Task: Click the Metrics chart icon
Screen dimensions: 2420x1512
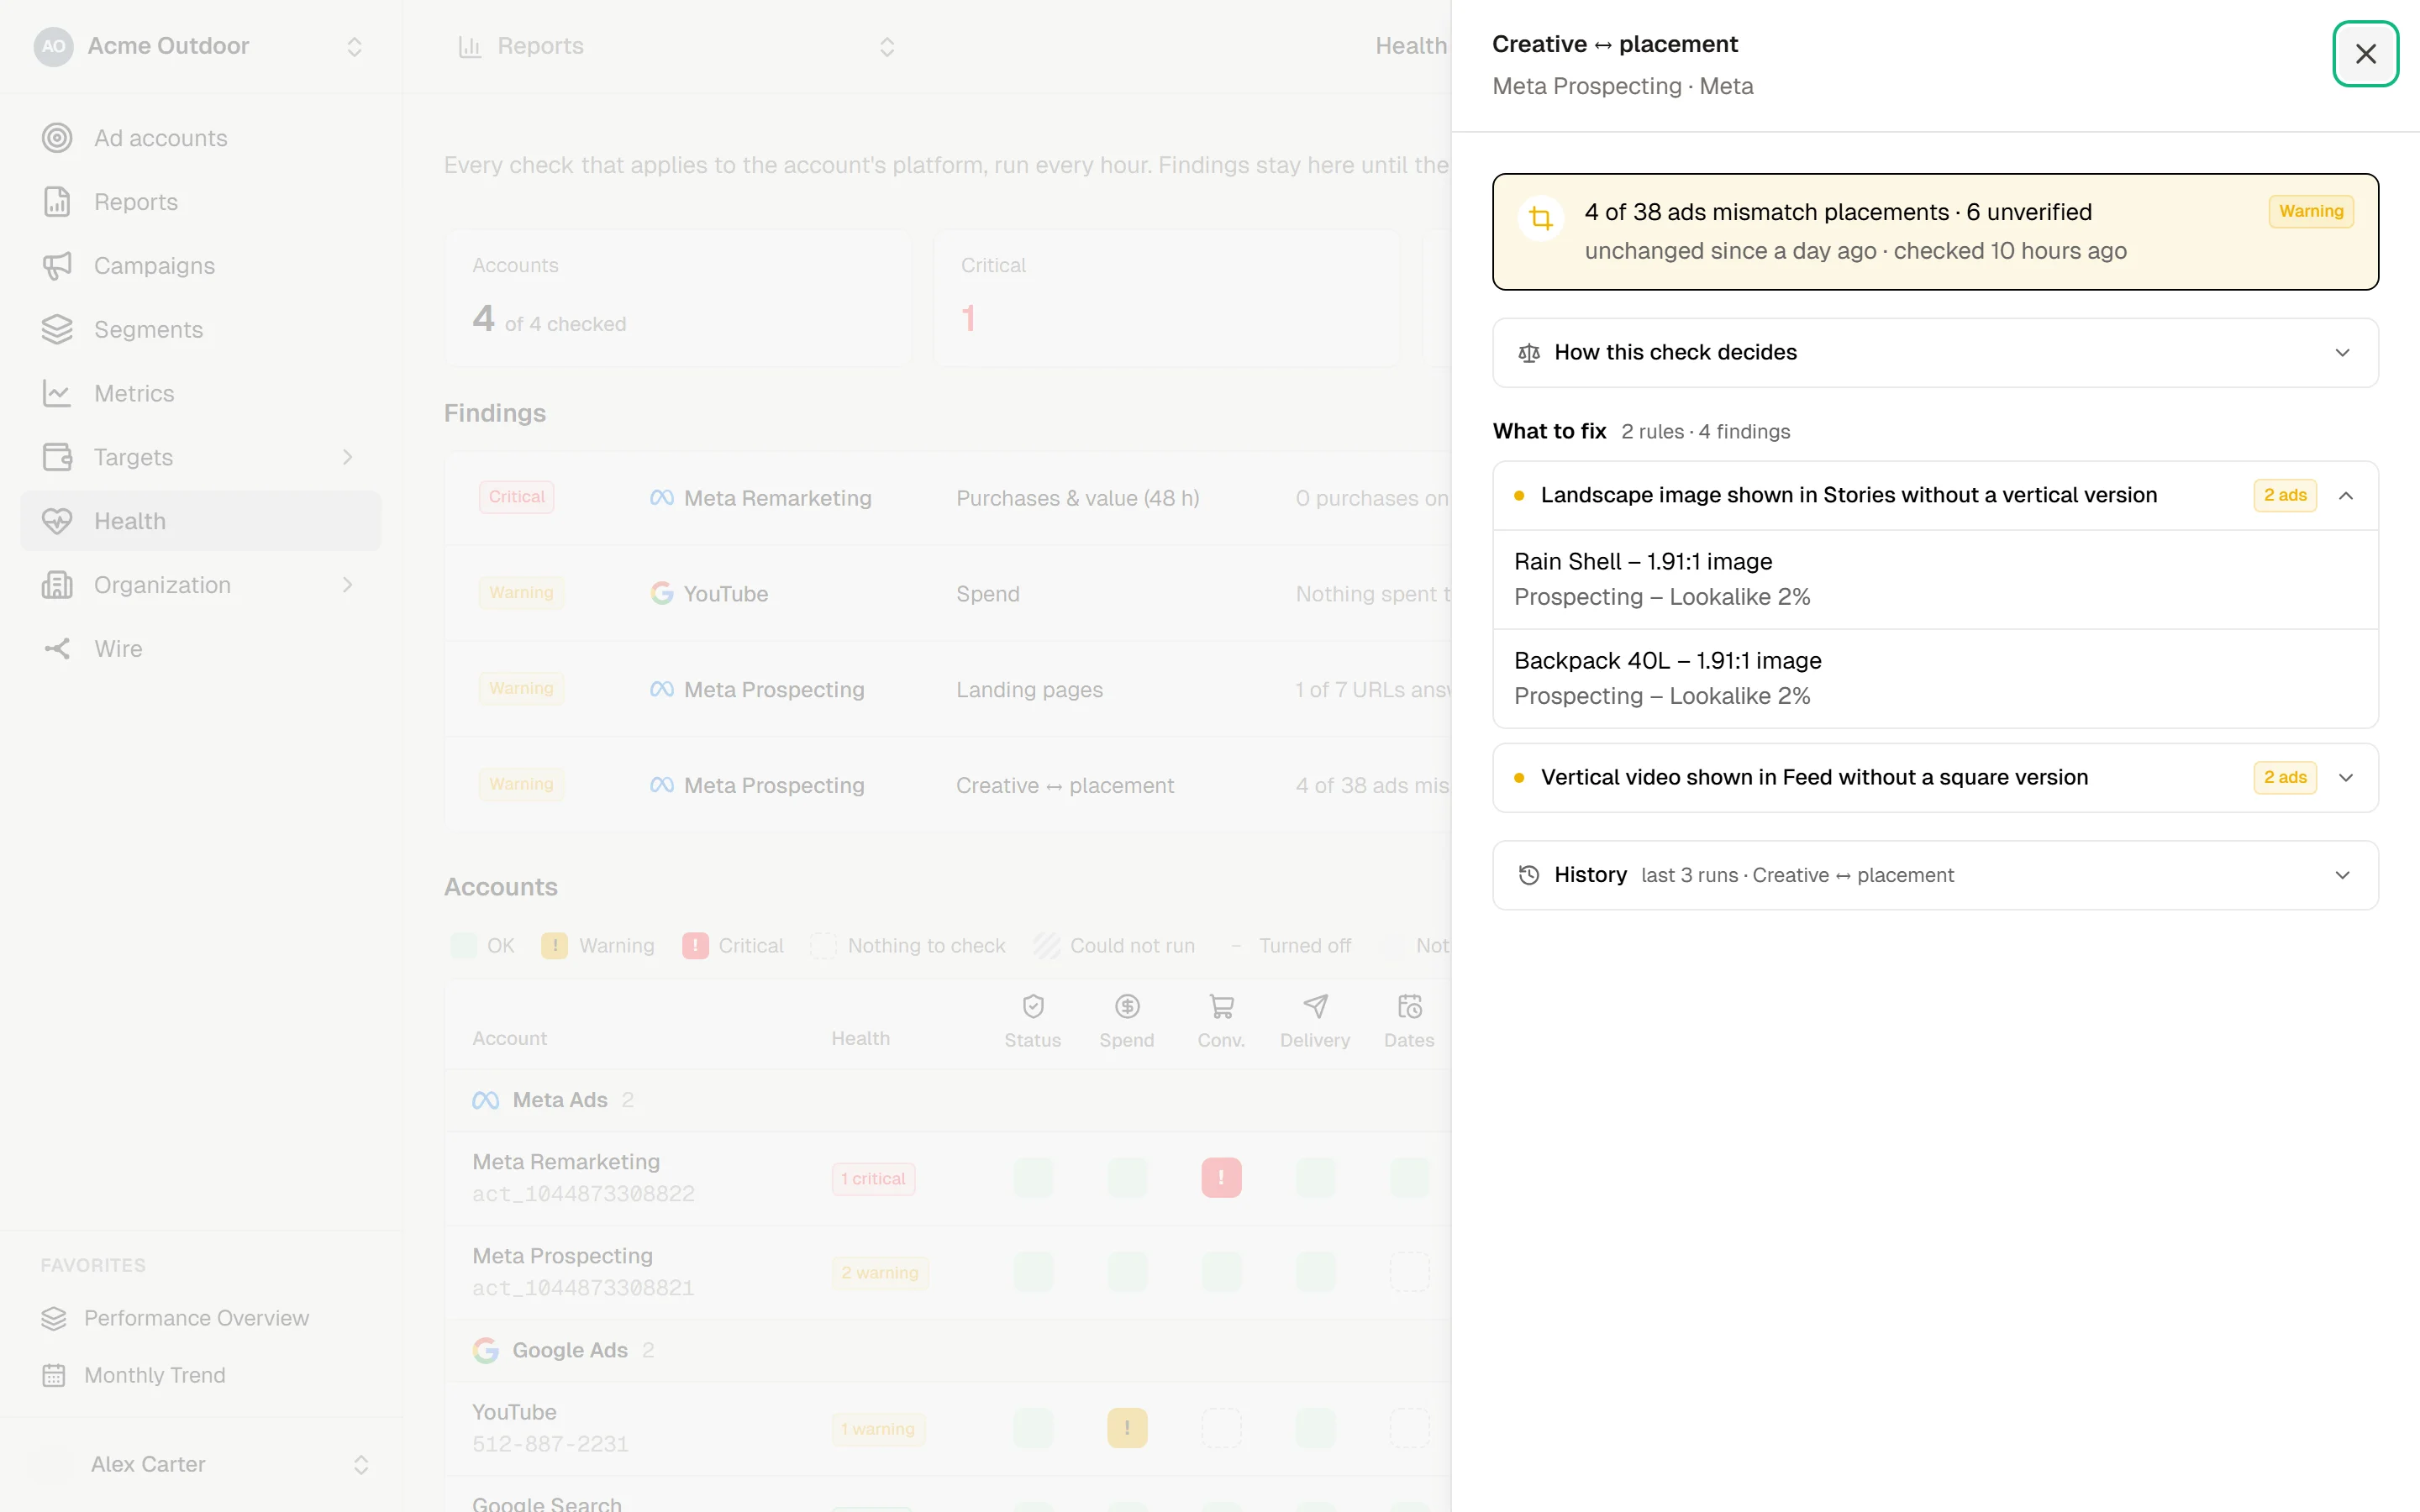Action: [x=57, y=394]
